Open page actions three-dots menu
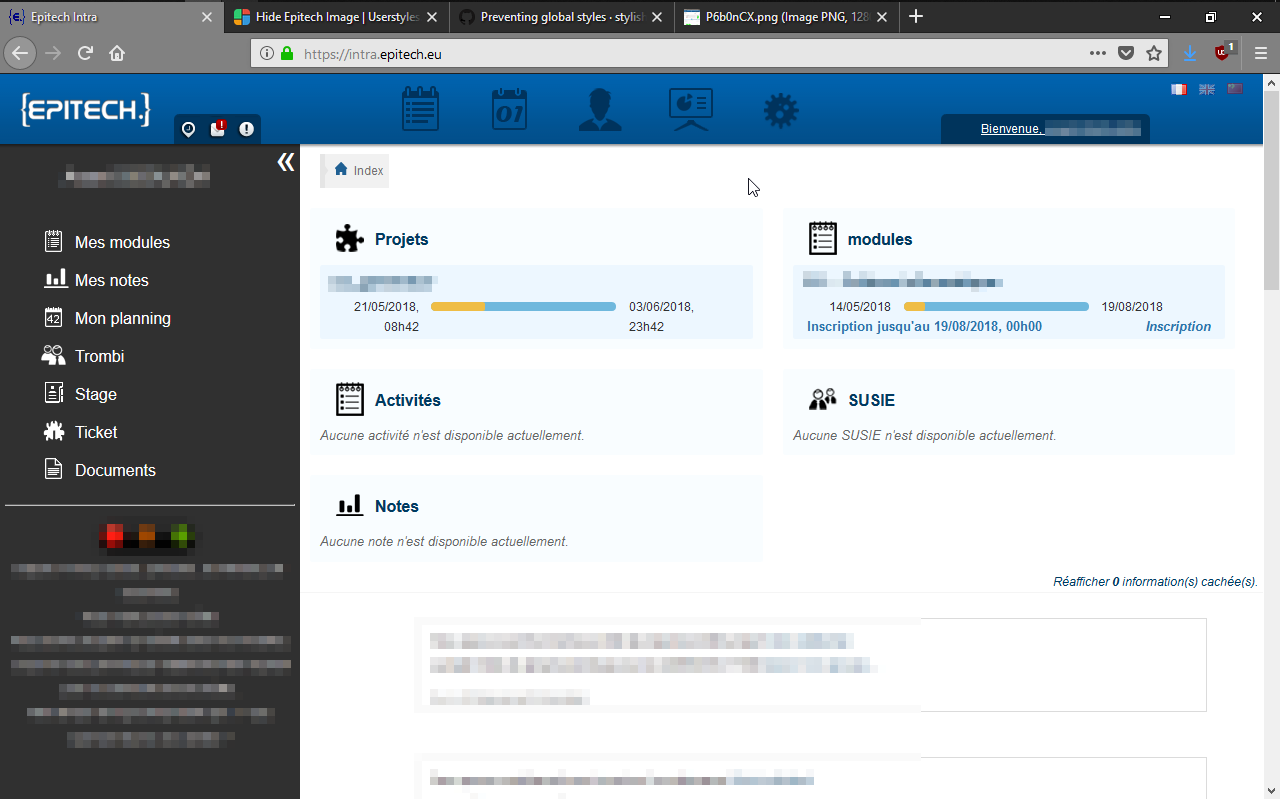The height and width of the screenshot is (799, 1280). (x=1098, y=54)
